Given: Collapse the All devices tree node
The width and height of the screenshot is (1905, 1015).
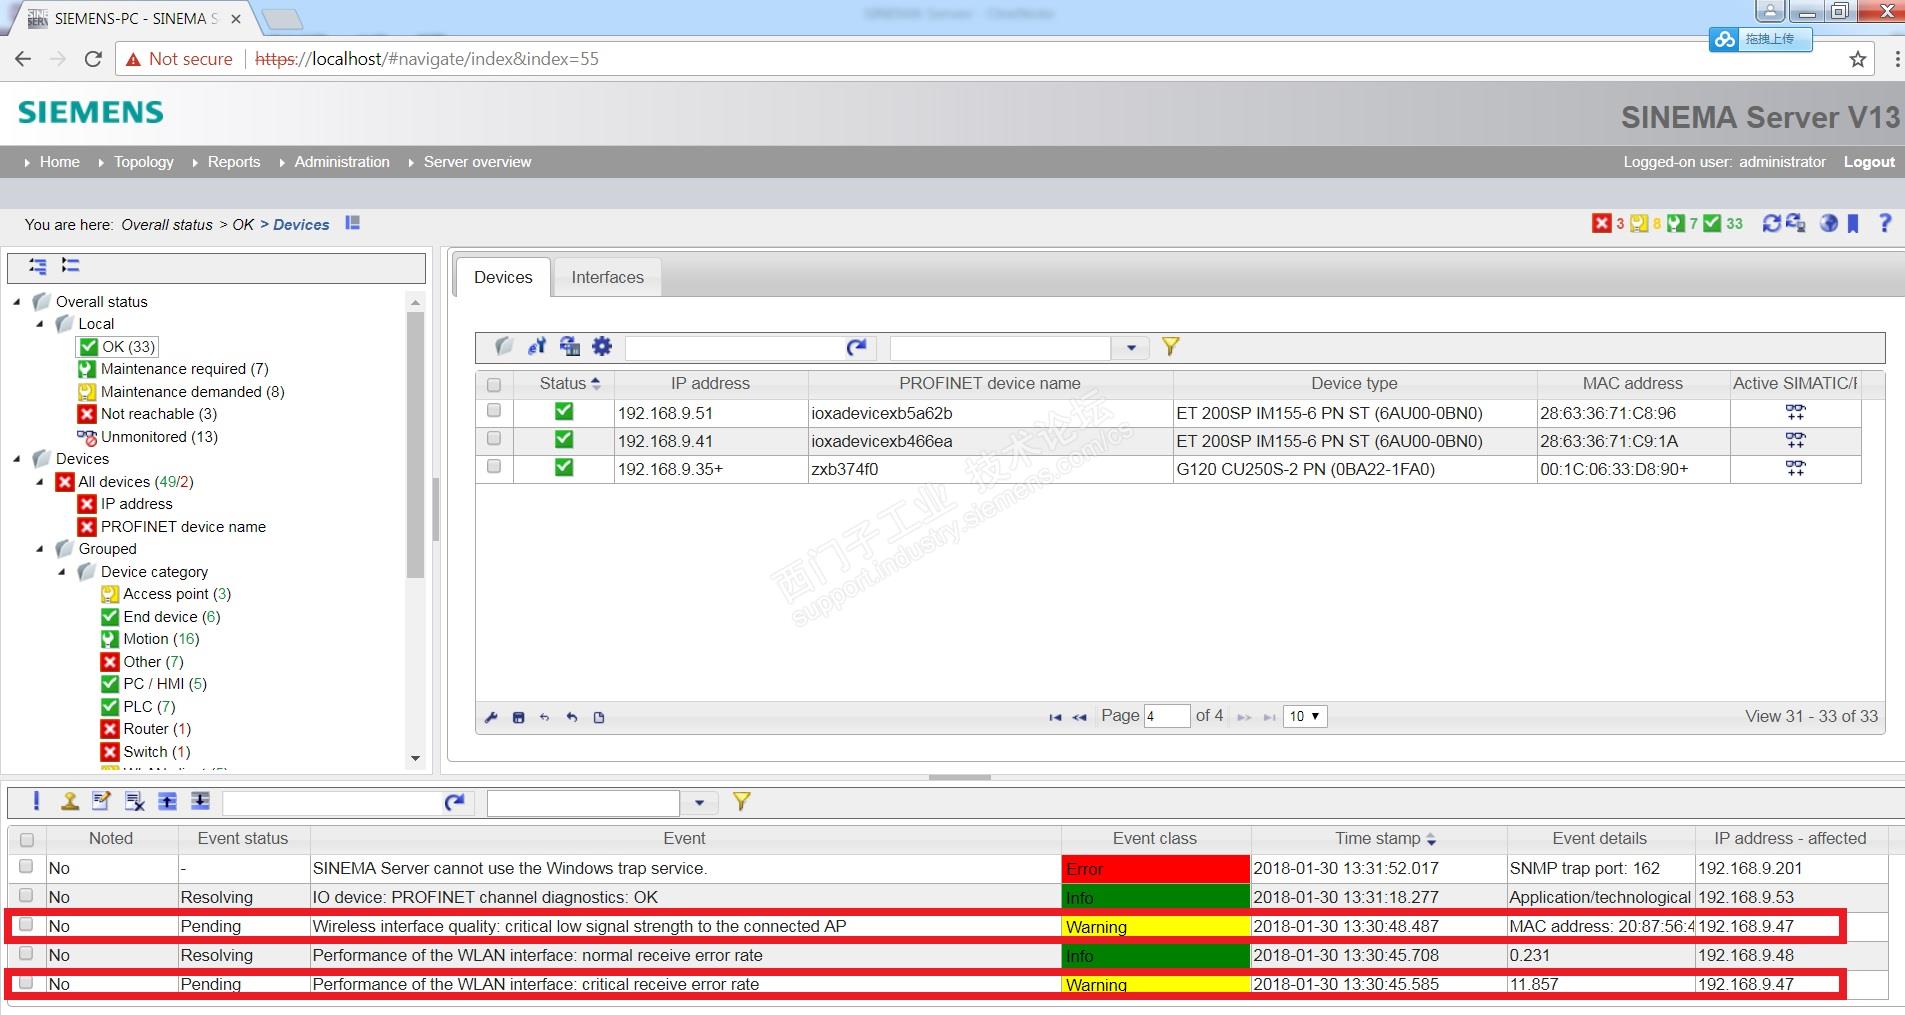Looking at the screenshot, I should tap(40, 482).
